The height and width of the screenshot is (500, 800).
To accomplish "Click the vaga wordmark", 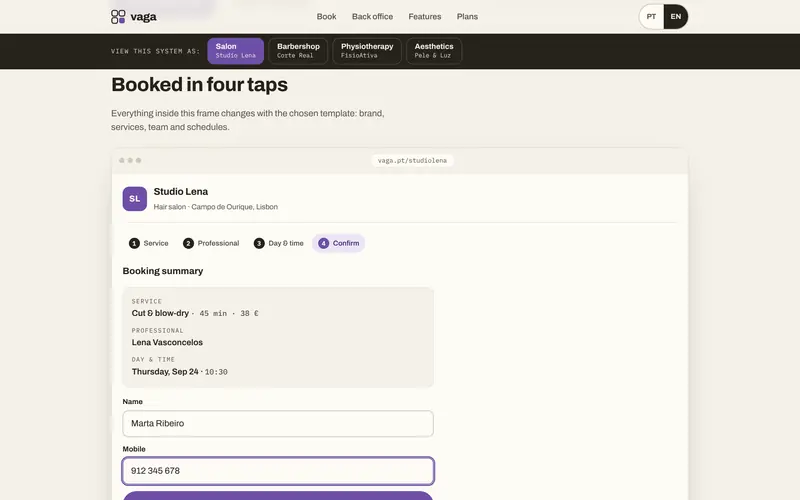I will 143,17.
